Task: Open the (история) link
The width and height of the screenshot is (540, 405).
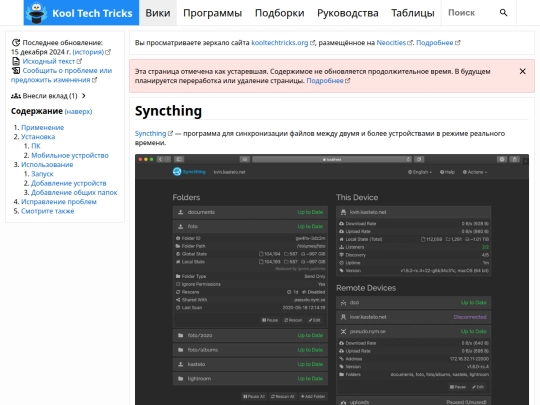Action: click(91, 52)
